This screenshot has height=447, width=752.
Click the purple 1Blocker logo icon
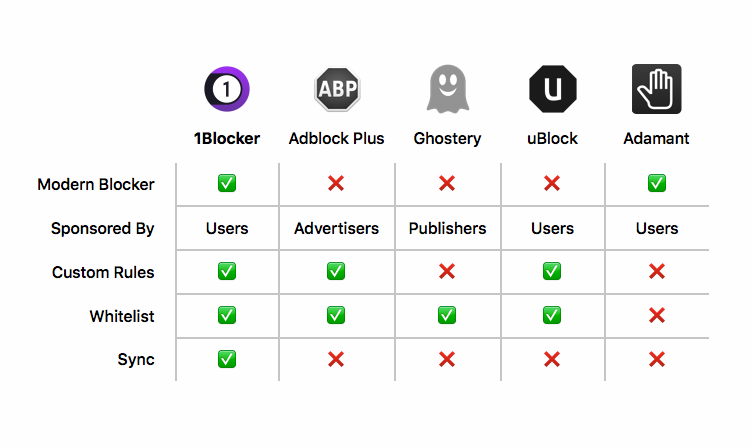(227, 89)
